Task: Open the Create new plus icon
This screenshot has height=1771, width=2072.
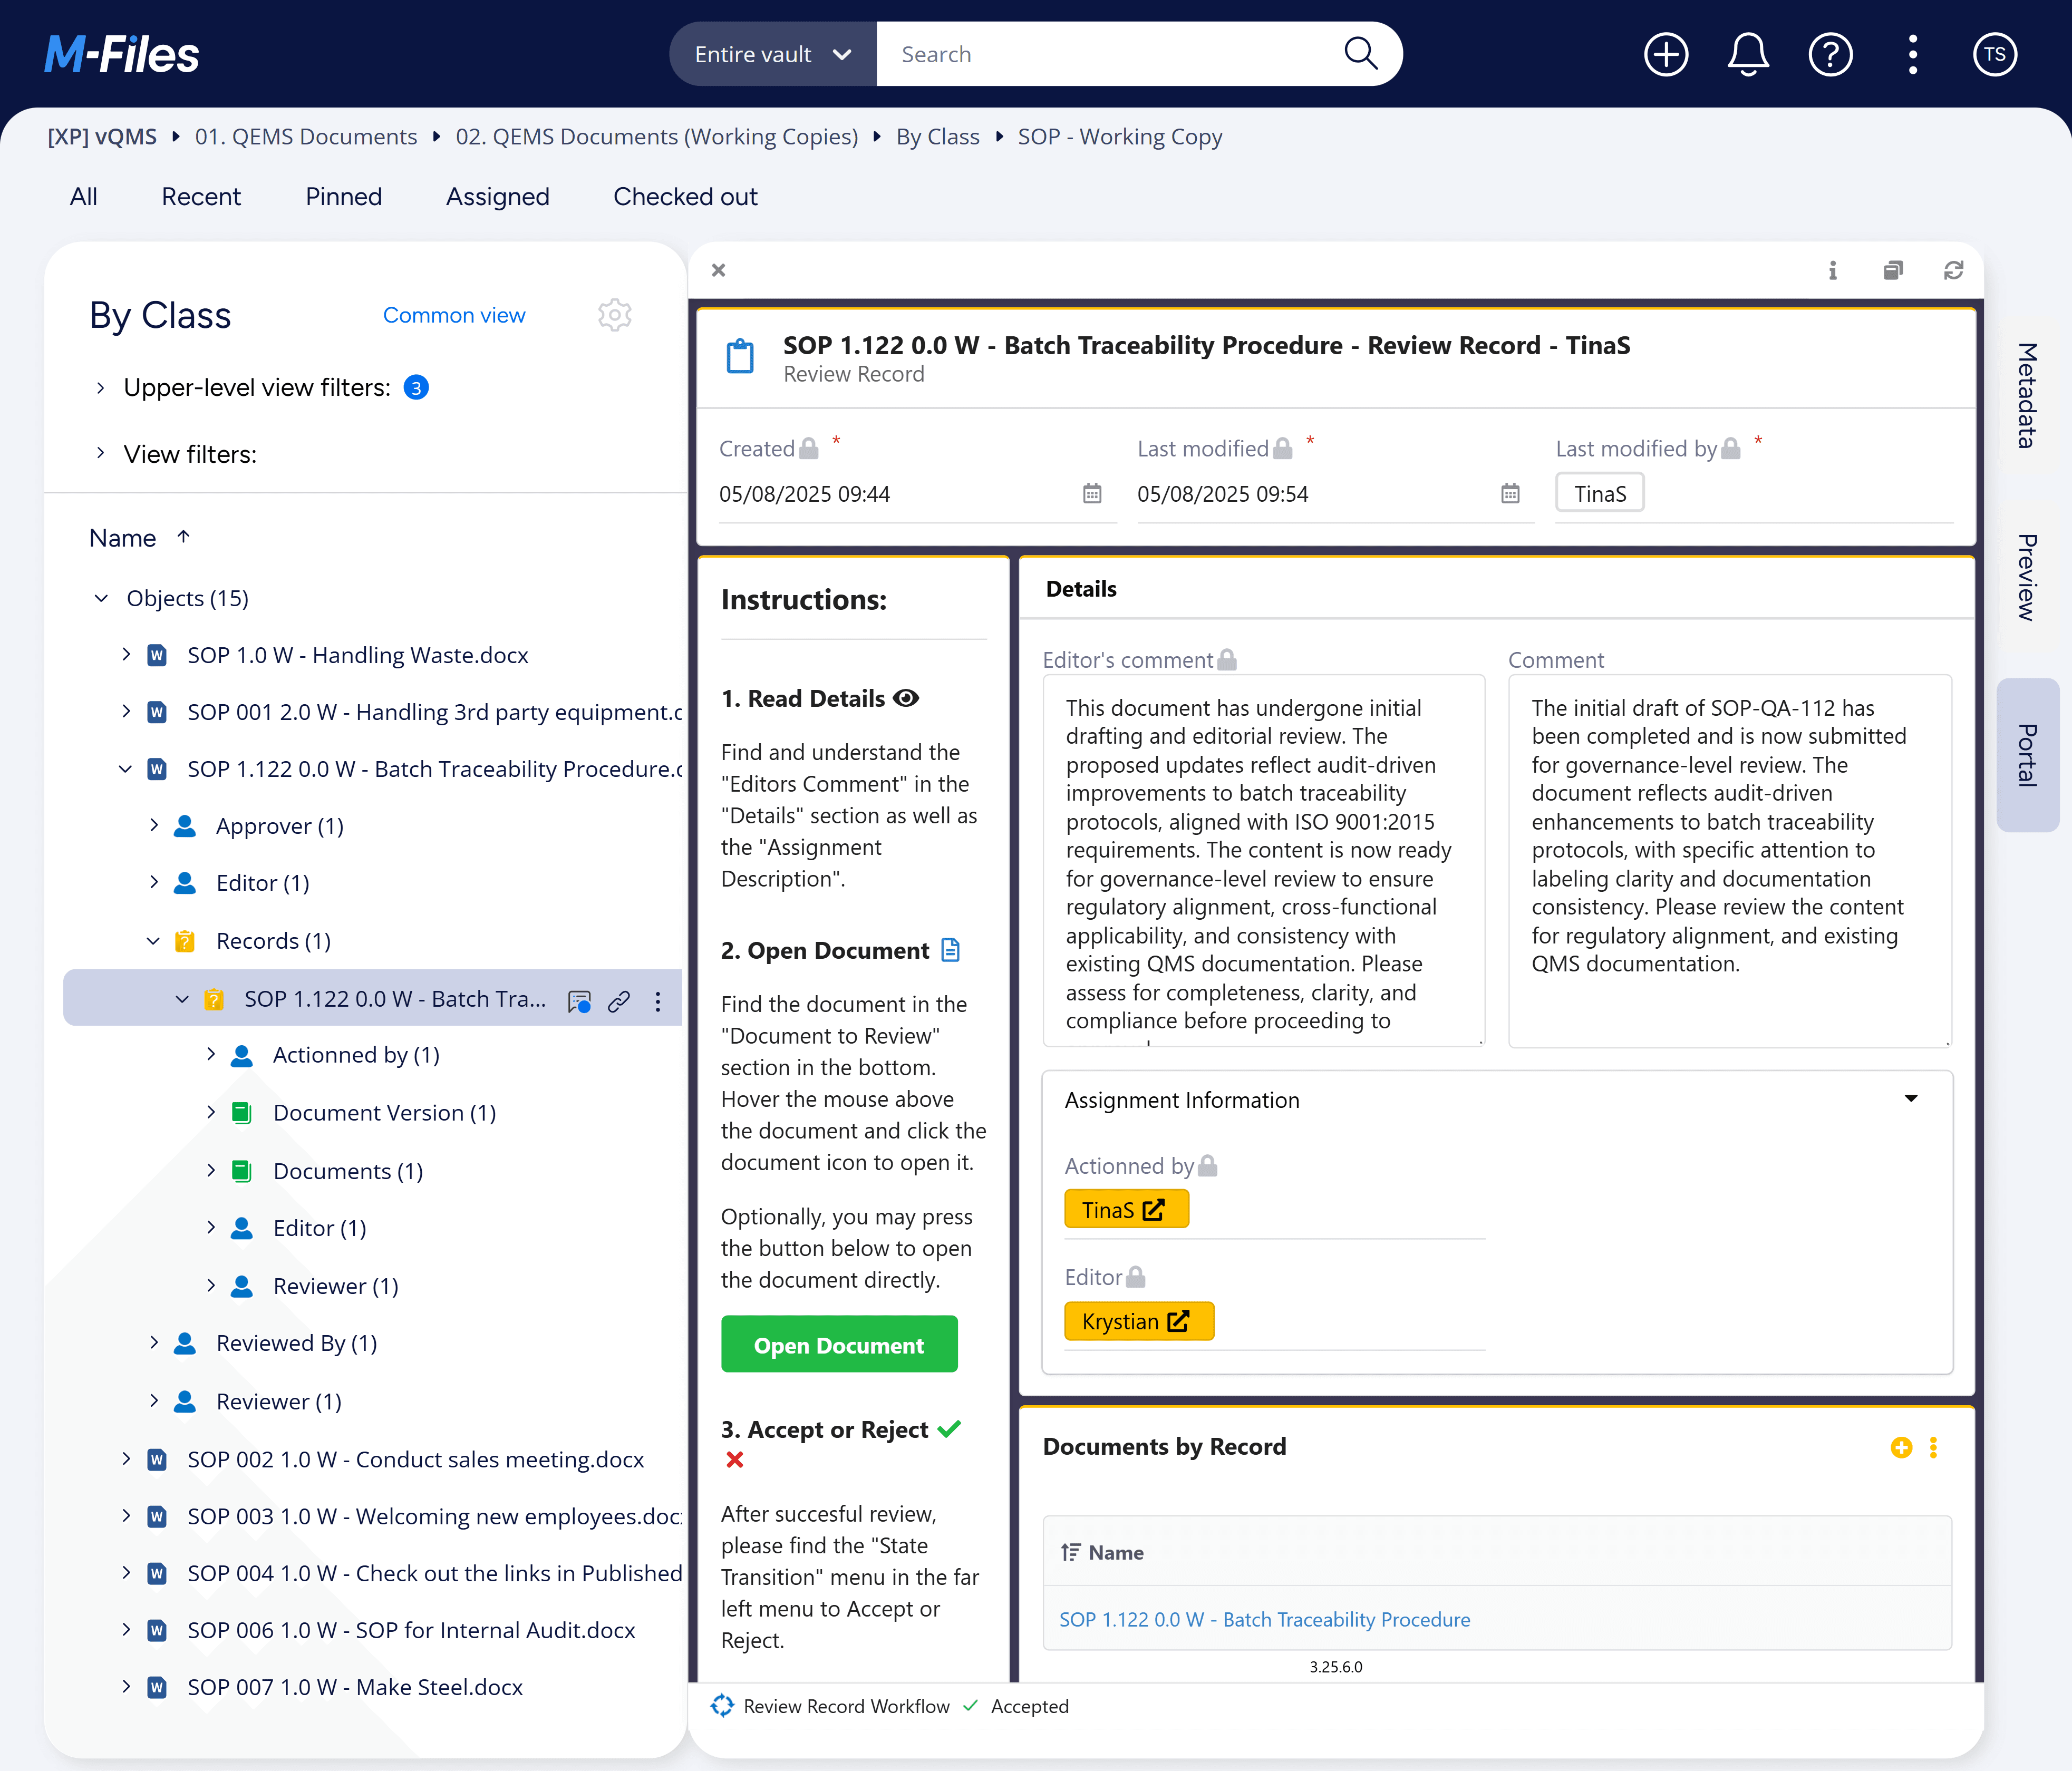Action: point(1665,54)
